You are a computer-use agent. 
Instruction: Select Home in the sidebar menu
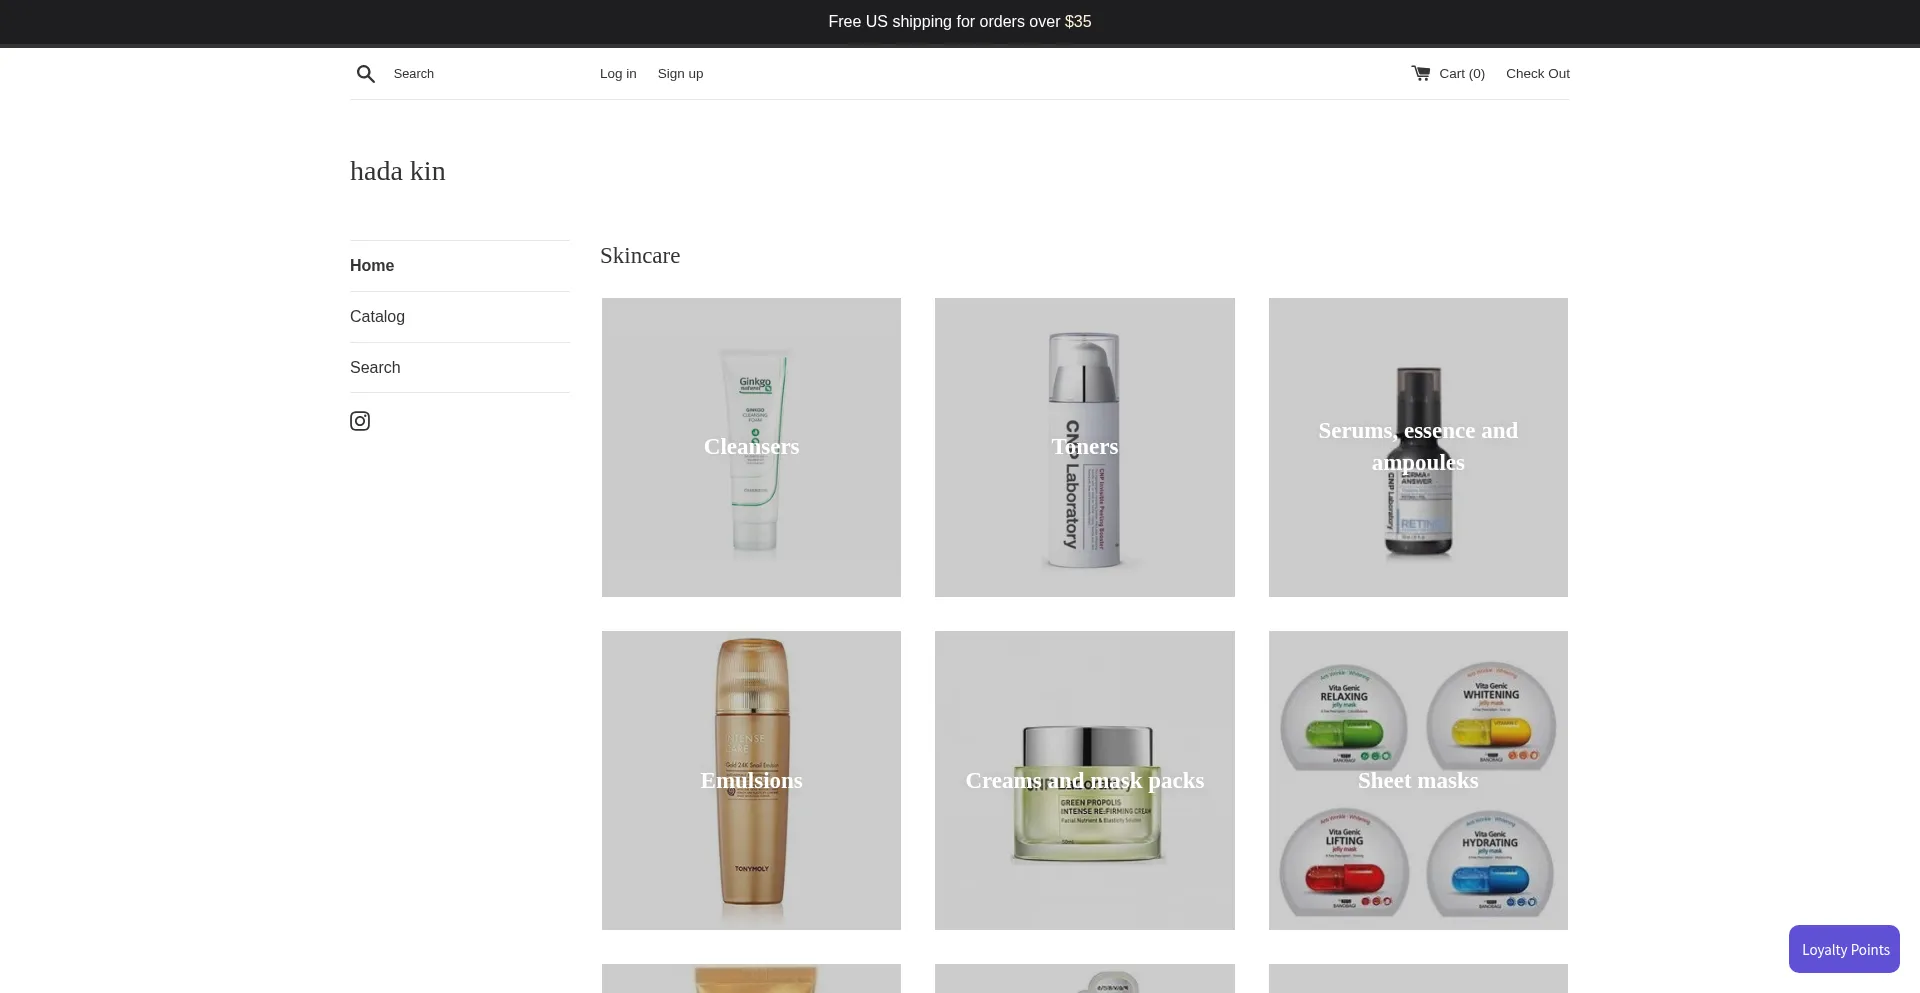372,266
